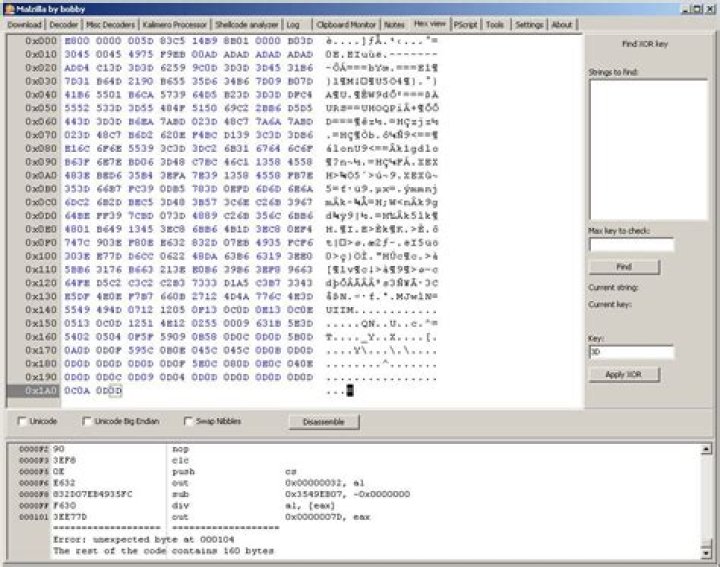Click the Max key to check field
This screenshot has width=720, height=567.
click(631, 245)
